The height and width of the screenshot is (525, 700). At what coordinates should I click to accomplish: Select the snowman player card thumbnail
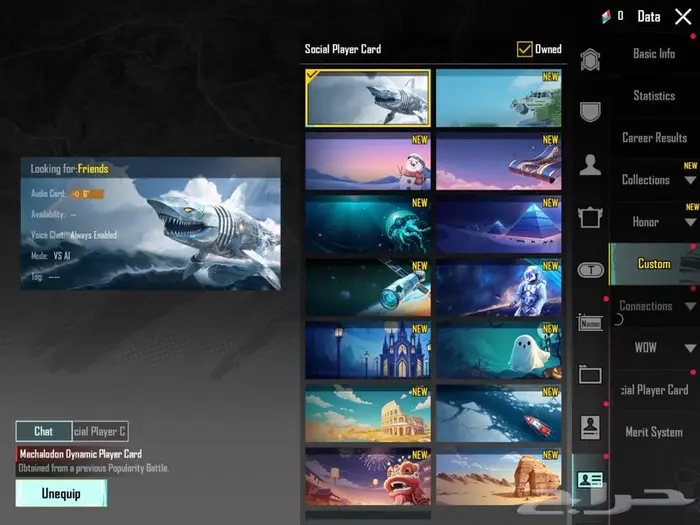tap(368, 162)
